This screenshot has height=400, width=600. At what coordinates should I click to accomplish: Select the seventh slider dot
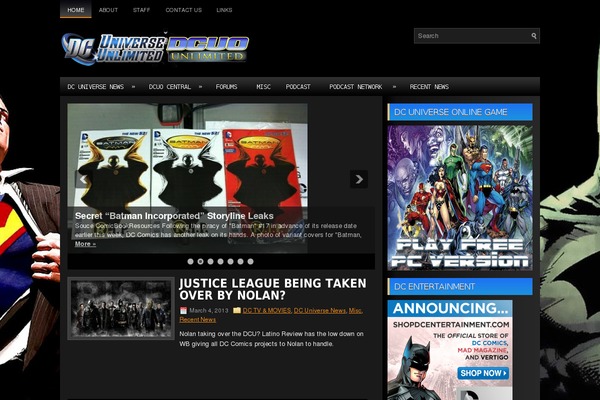250,261
